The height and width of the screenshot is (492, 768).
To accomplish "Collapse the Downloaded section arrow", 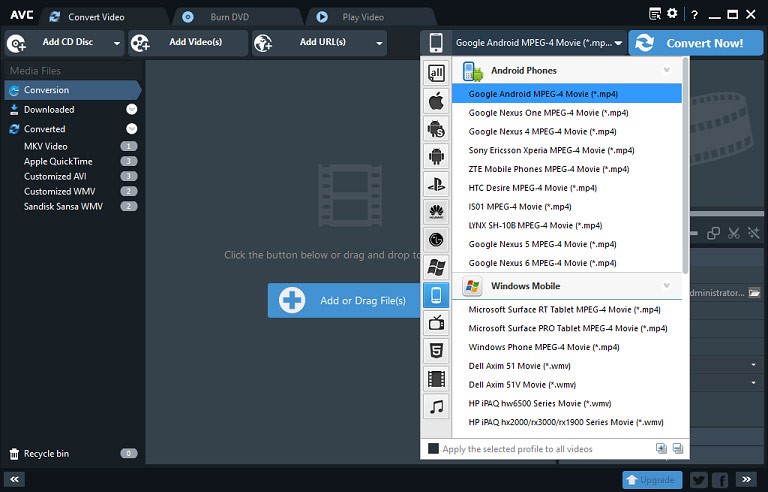I will [x=131, y=109].
